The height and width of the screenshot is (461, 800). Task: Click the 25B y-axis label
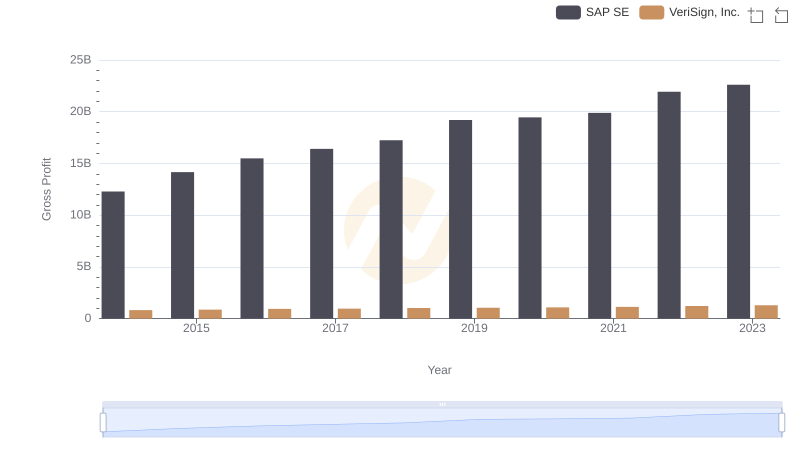click(81, 60)
